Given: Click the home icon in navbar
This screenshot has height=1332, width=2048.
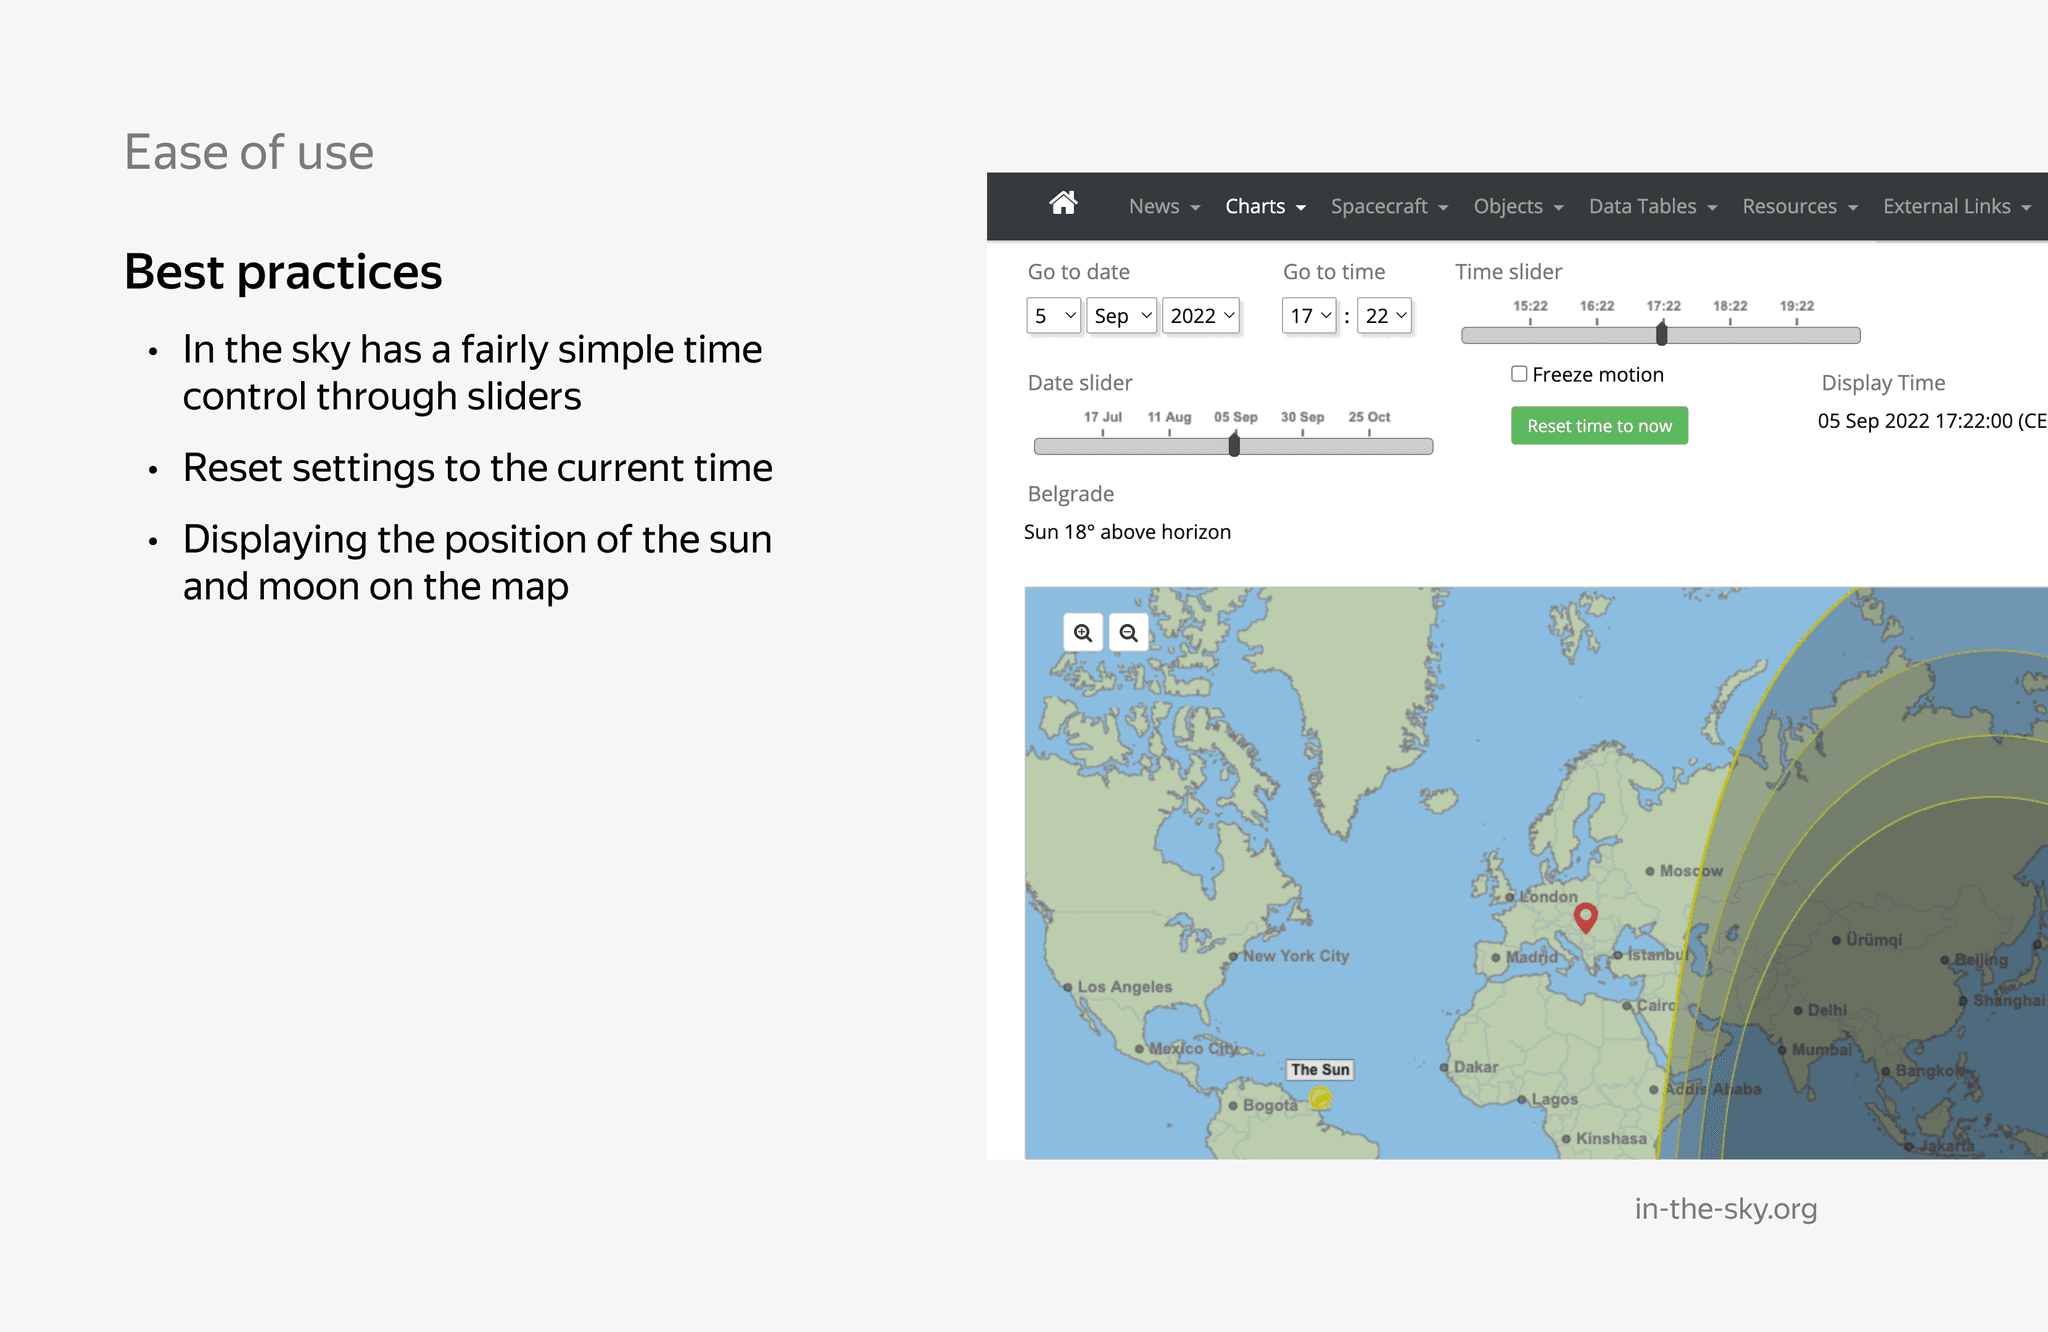Looking at the screenshot, I should (1063, 204).
